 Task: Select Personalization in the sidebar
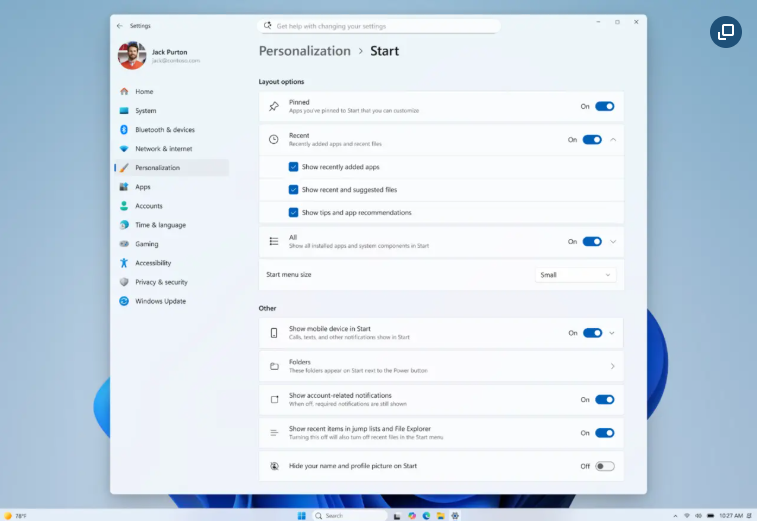pos(171,168)
